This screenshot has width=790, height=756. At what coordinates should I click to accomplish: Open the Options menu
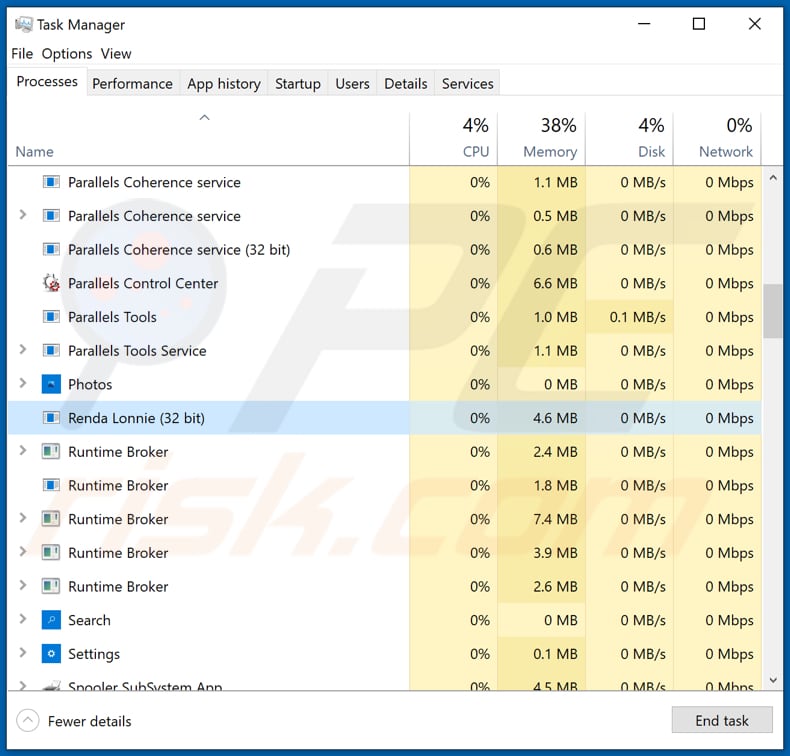tap(67, 53)
